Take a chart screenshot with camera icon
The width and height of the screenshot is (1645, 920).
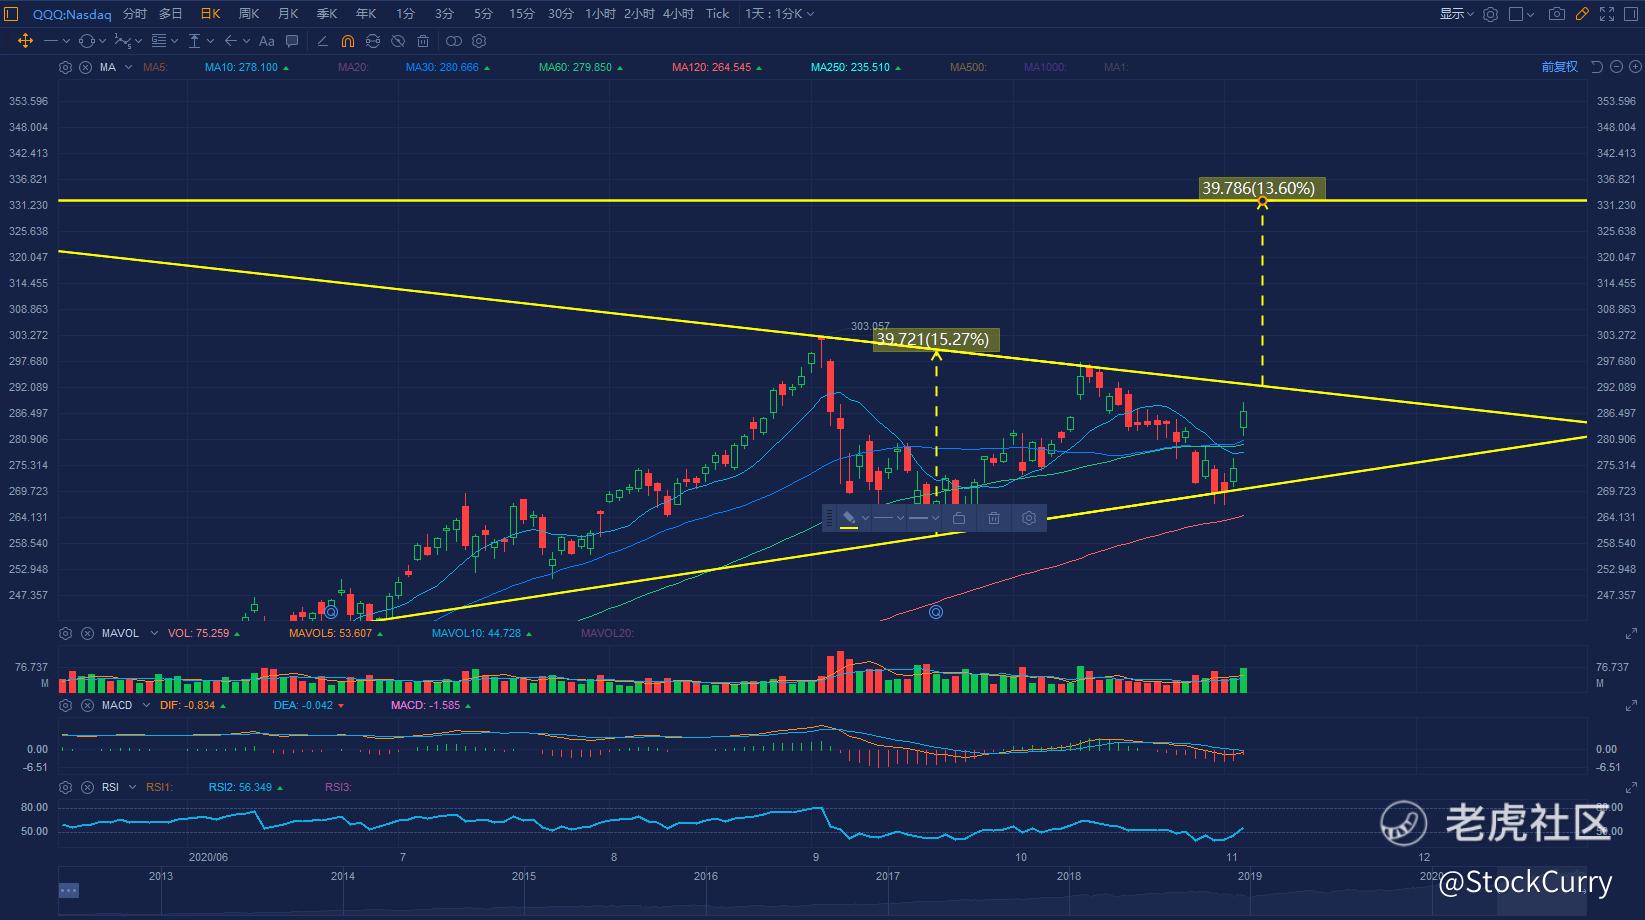pos(1556,14)
